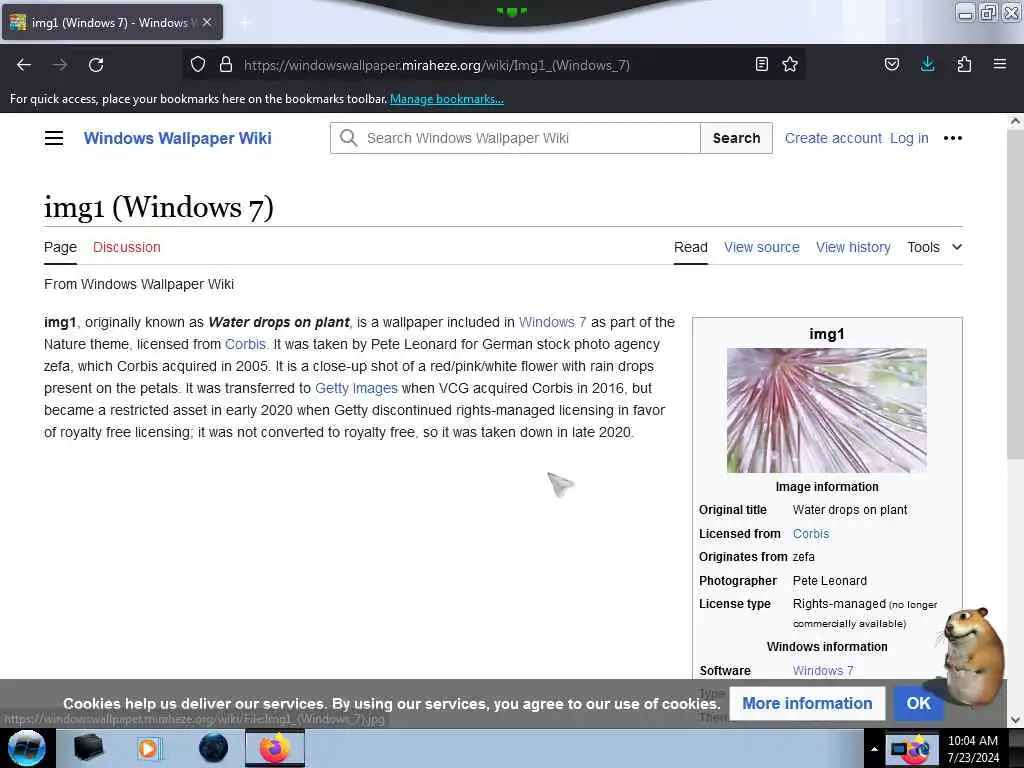
Task: Open the wiki sidebar hamburger menu
Action: tap(54, 138)
